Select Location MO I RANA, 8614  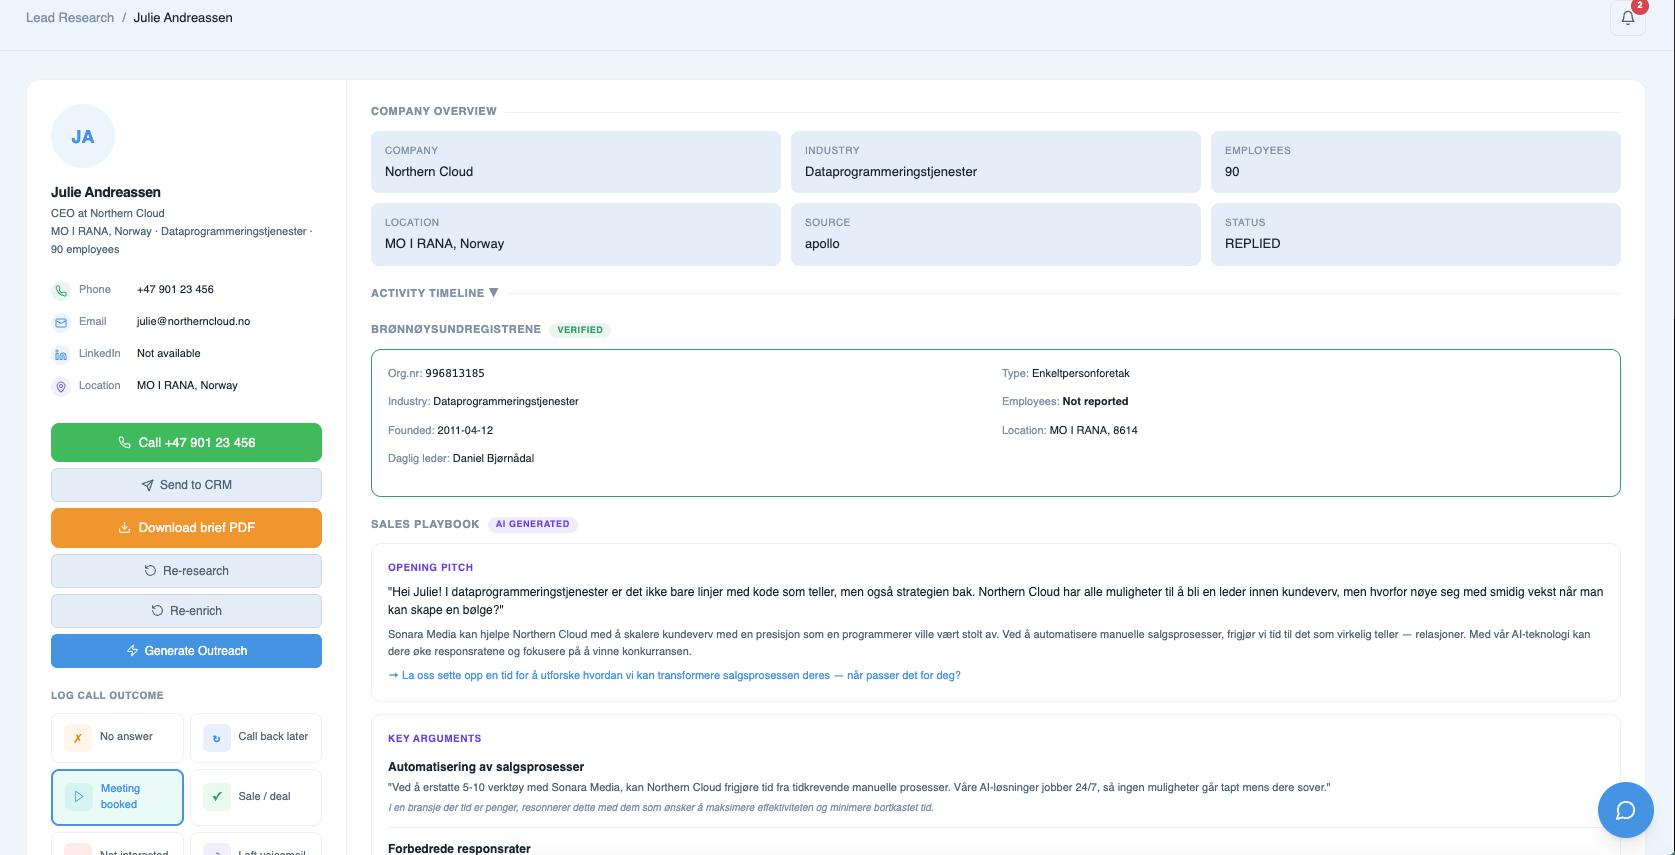[x=1093, y=431]
